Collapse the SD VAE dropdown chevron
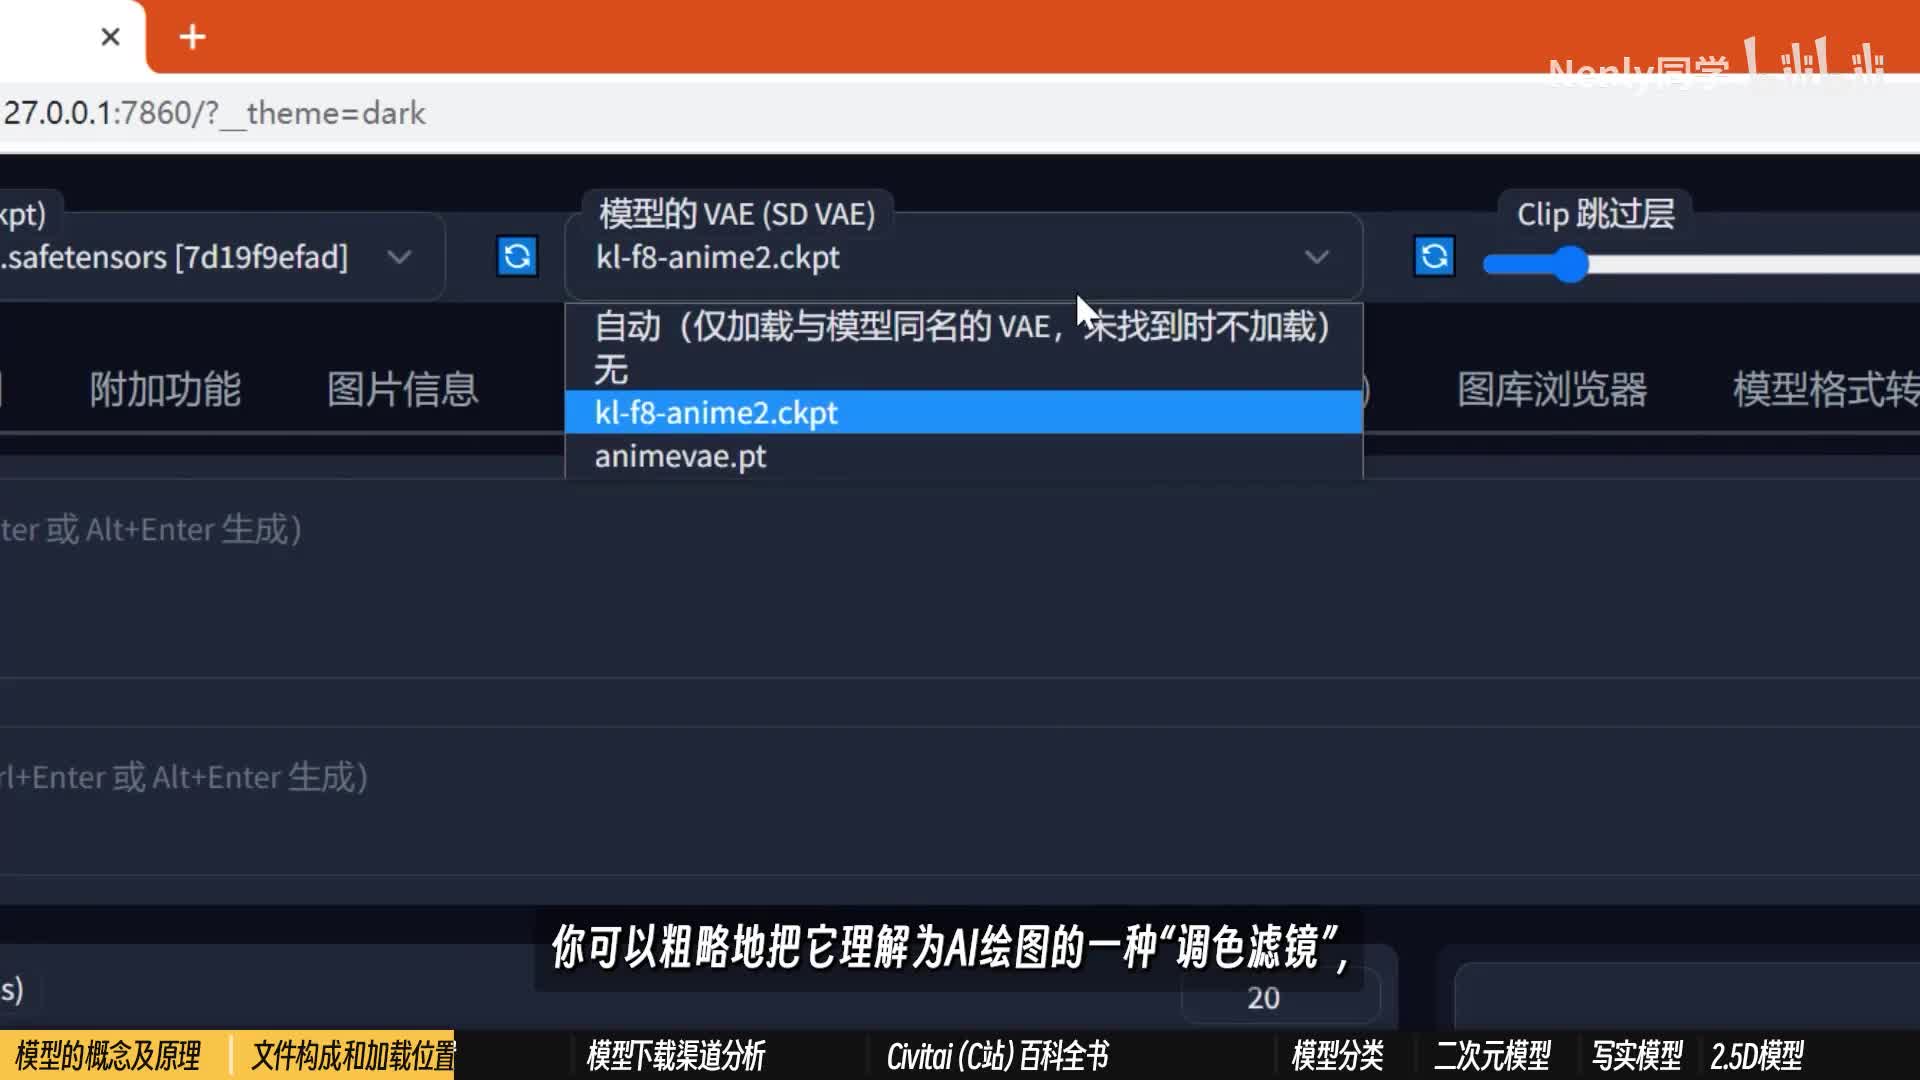Image resolution: width=1920 pixels, height=1080 pixels. pos(1316,257)
